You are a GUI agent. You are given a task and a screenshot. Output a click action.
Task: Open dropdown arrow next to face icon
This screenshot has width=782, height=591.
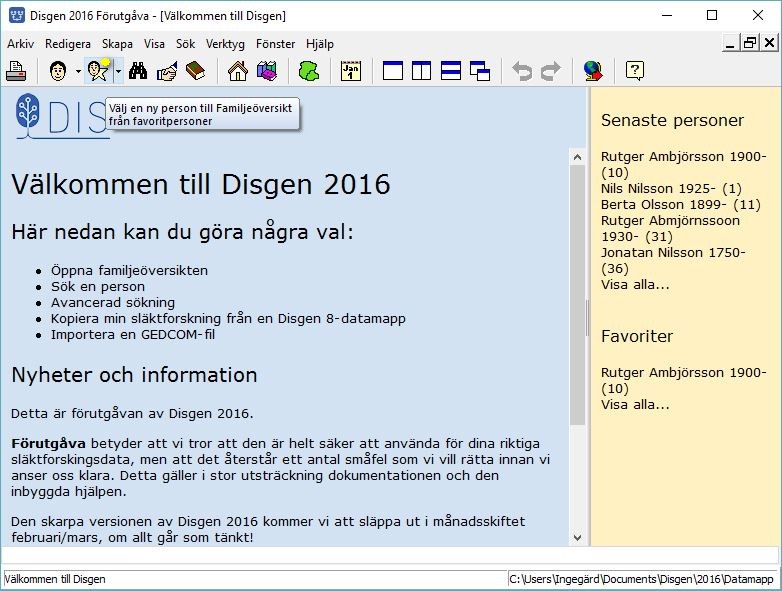click(78, 71)
